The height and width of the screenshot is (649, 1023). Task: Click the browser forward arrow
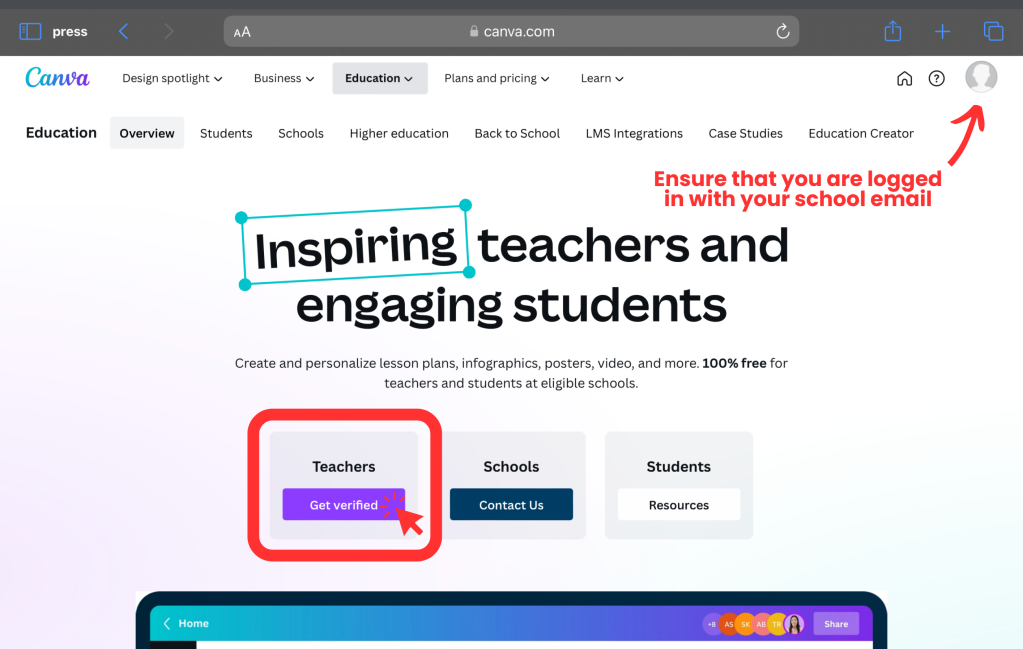coord(168,31)
